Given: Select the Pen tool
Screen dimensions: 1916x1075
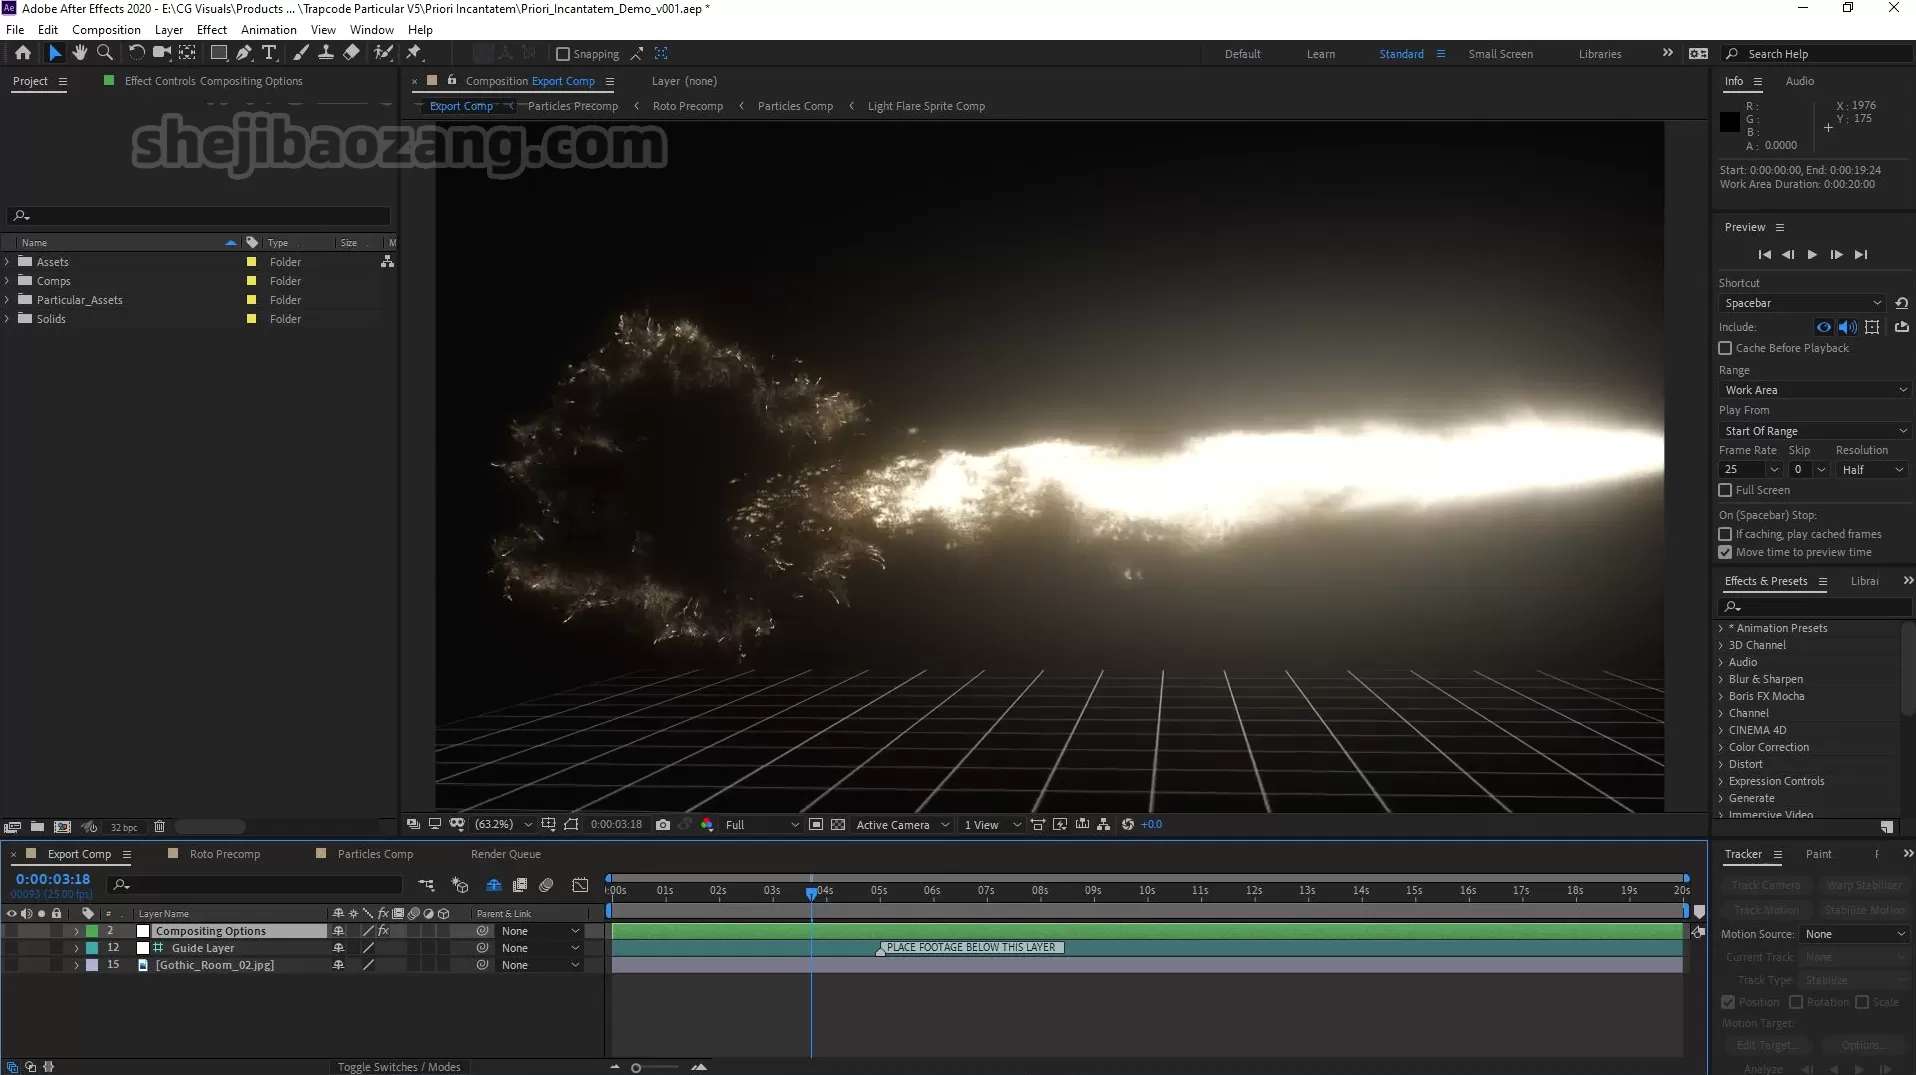Looking at the screenshot, I should 244,53.
